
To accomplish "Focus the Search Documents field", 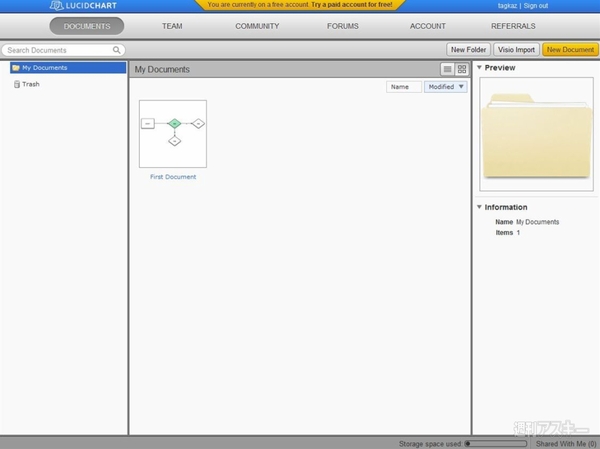I will [63, 50].
